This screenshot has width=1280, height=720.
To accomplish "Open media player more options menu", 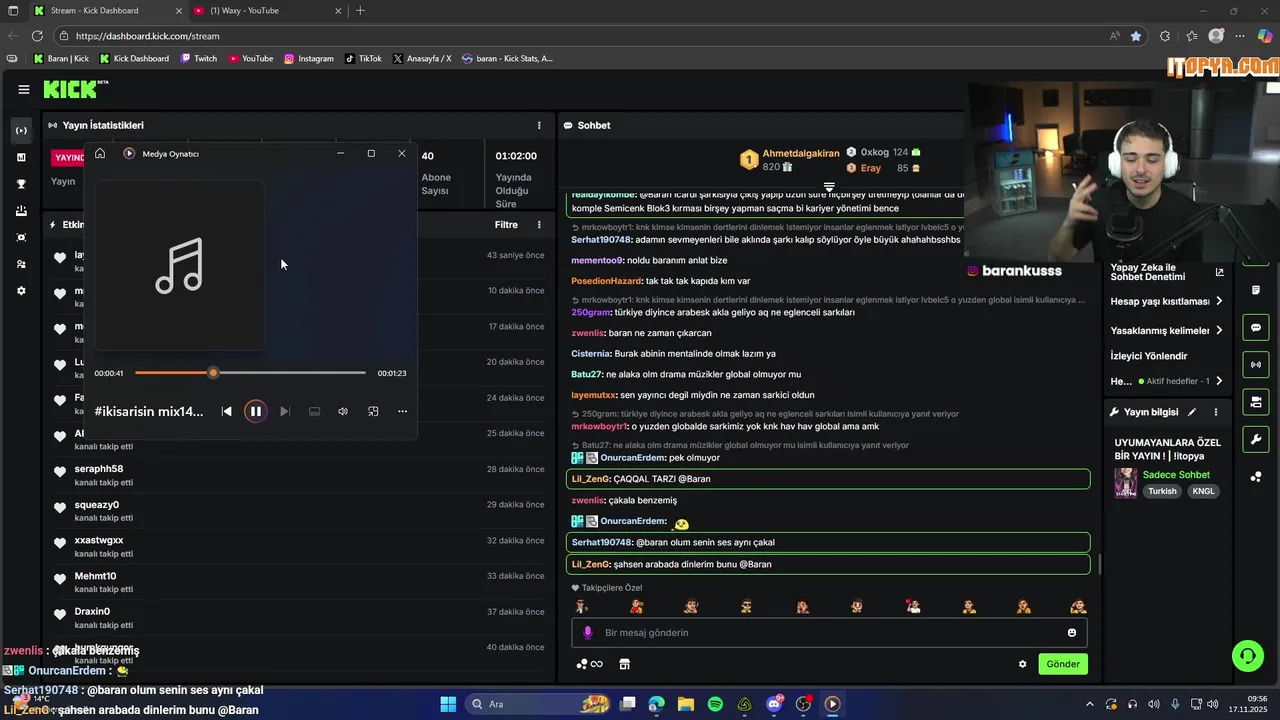I will [x=402, y=411].
